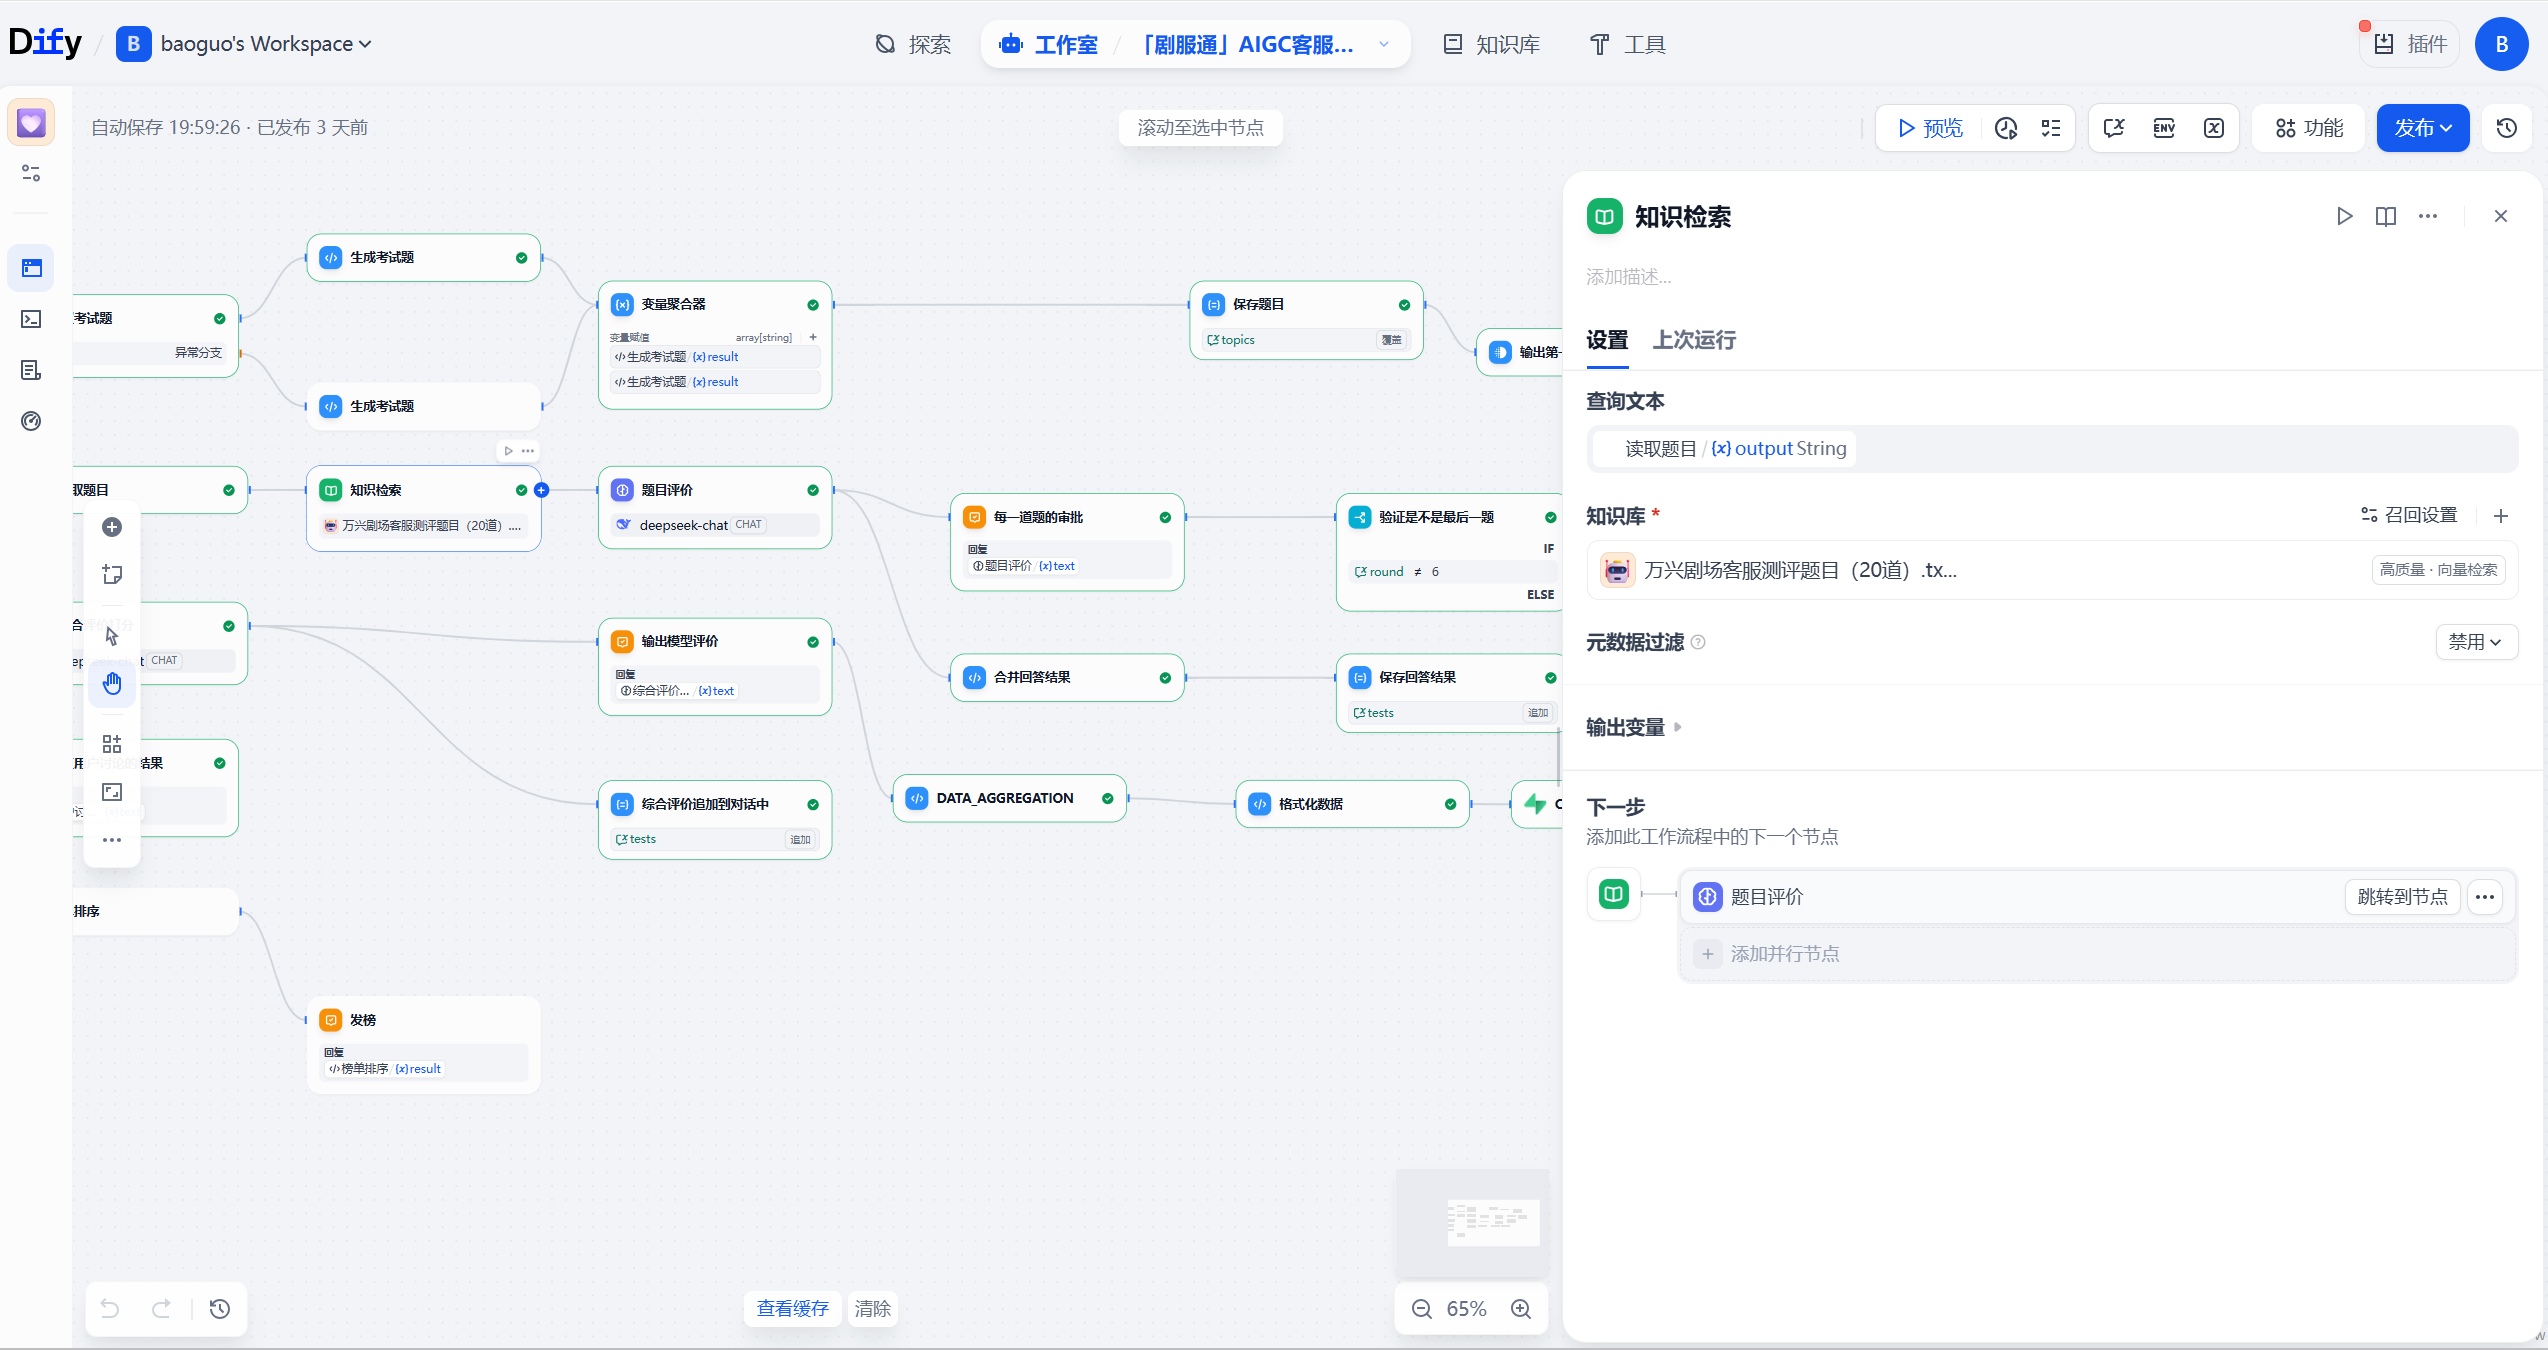
Task: Open the checklist icon in the top toolbar
Action: click(2051, 128)
